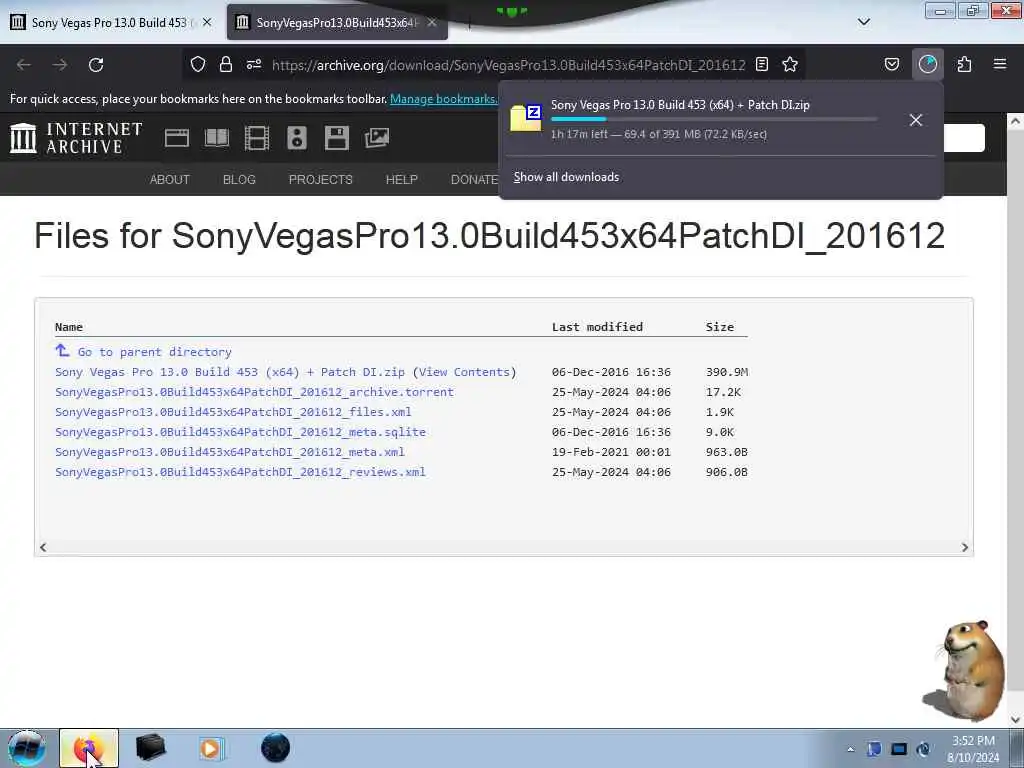Show site security padlock info
1024x768 pixels.
point(226,64)
